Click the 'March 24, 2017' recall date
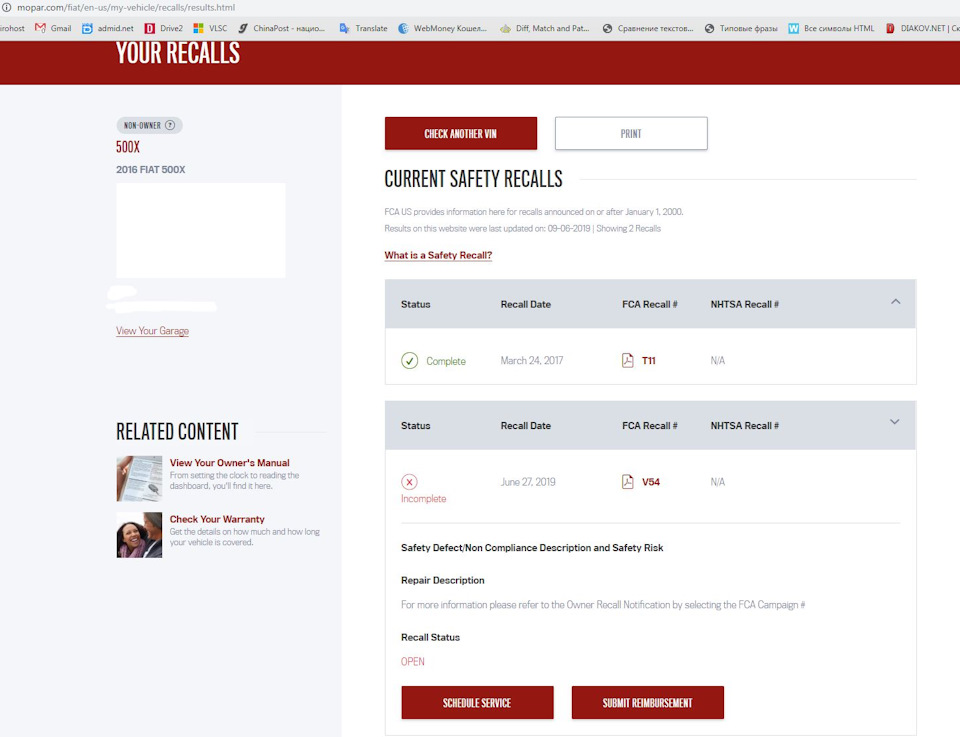This screenshot has height=737, width=960. [532, 361]
